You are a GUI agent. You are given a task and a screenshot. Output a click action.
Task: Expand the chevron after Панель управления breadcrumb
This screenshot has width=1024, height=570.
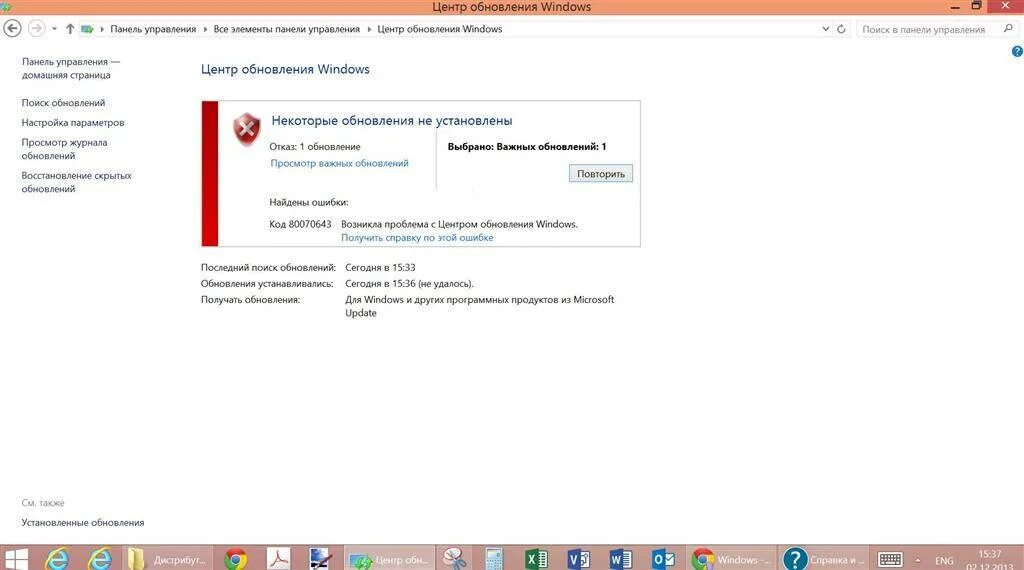pos(205,29)
